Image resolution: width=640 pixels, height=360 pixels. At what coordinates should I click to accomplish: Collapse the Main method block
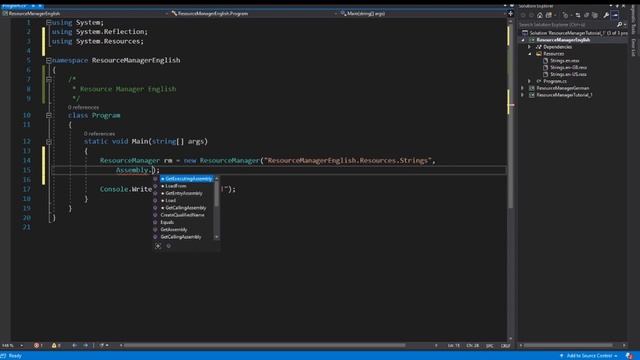pyautogui.click(x=49, y=142)
